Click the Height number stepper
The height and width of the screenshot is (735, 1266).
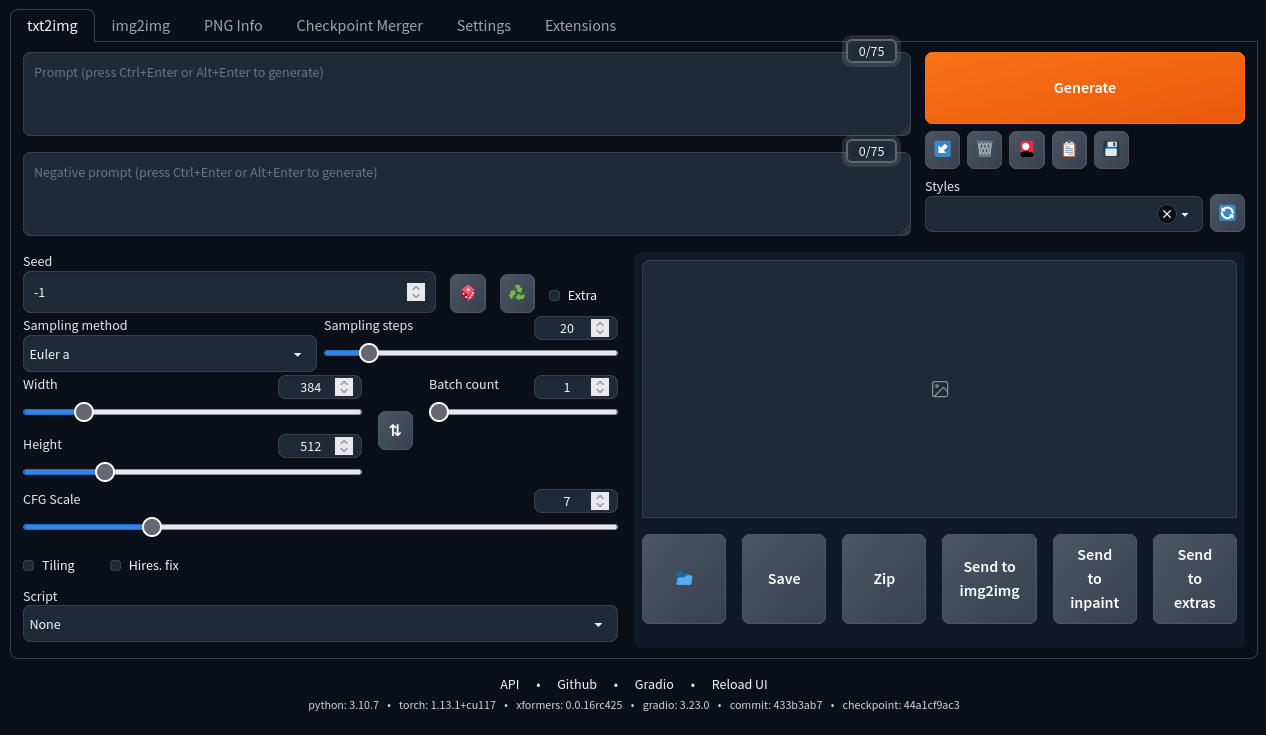[x=344, y=446]
